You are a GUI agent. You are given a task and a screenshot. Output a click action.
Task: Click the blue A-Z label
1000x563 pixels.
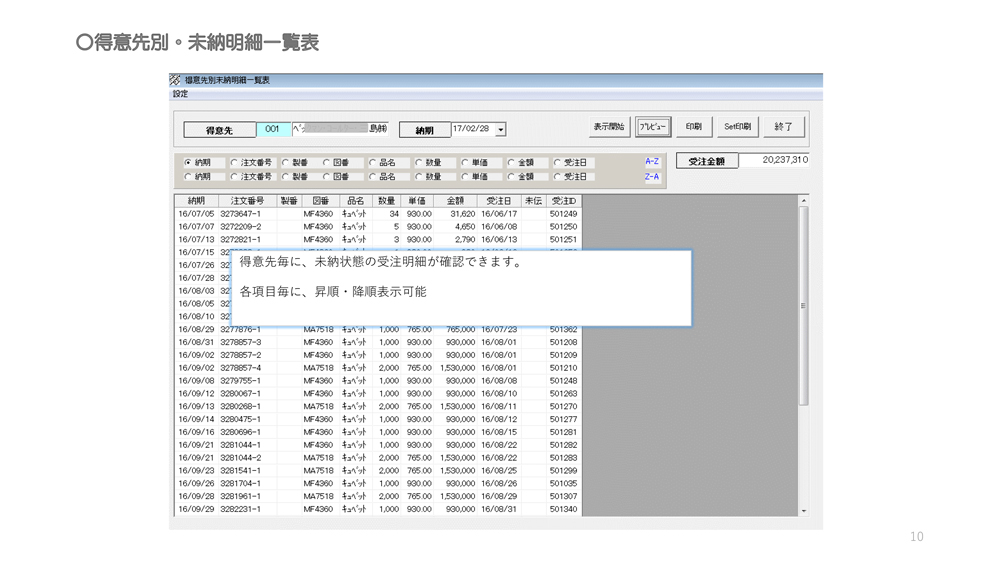click(x=652, y=162)
